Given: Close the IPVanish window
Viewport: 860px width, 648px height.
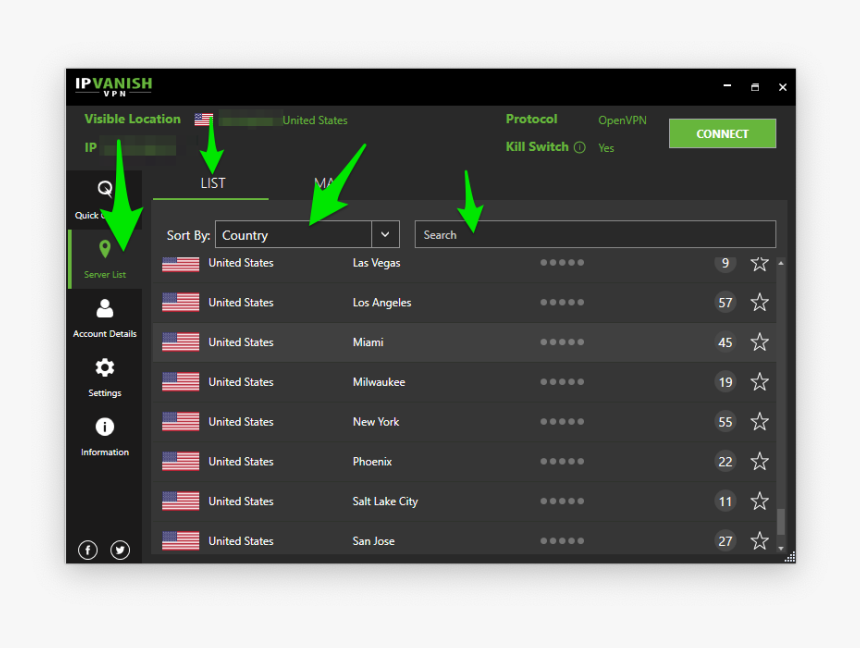Looking at the screenshot, I should (783, 87).
